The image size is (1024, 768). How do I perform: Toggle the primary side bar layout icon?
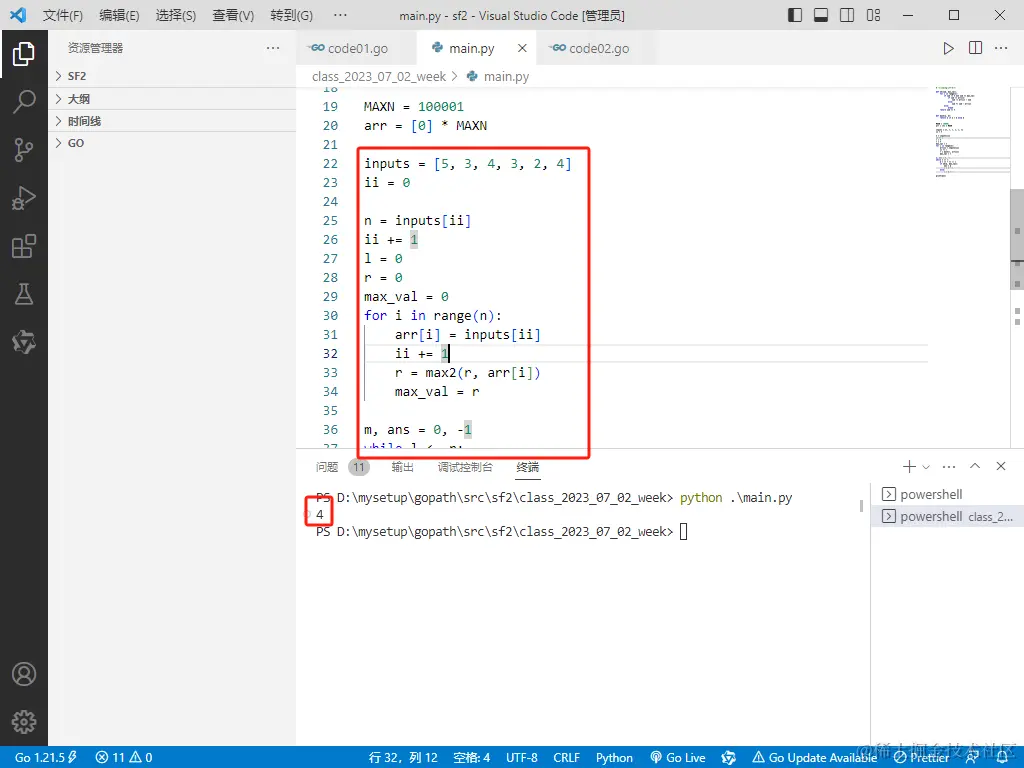click(x=795, y=15)
